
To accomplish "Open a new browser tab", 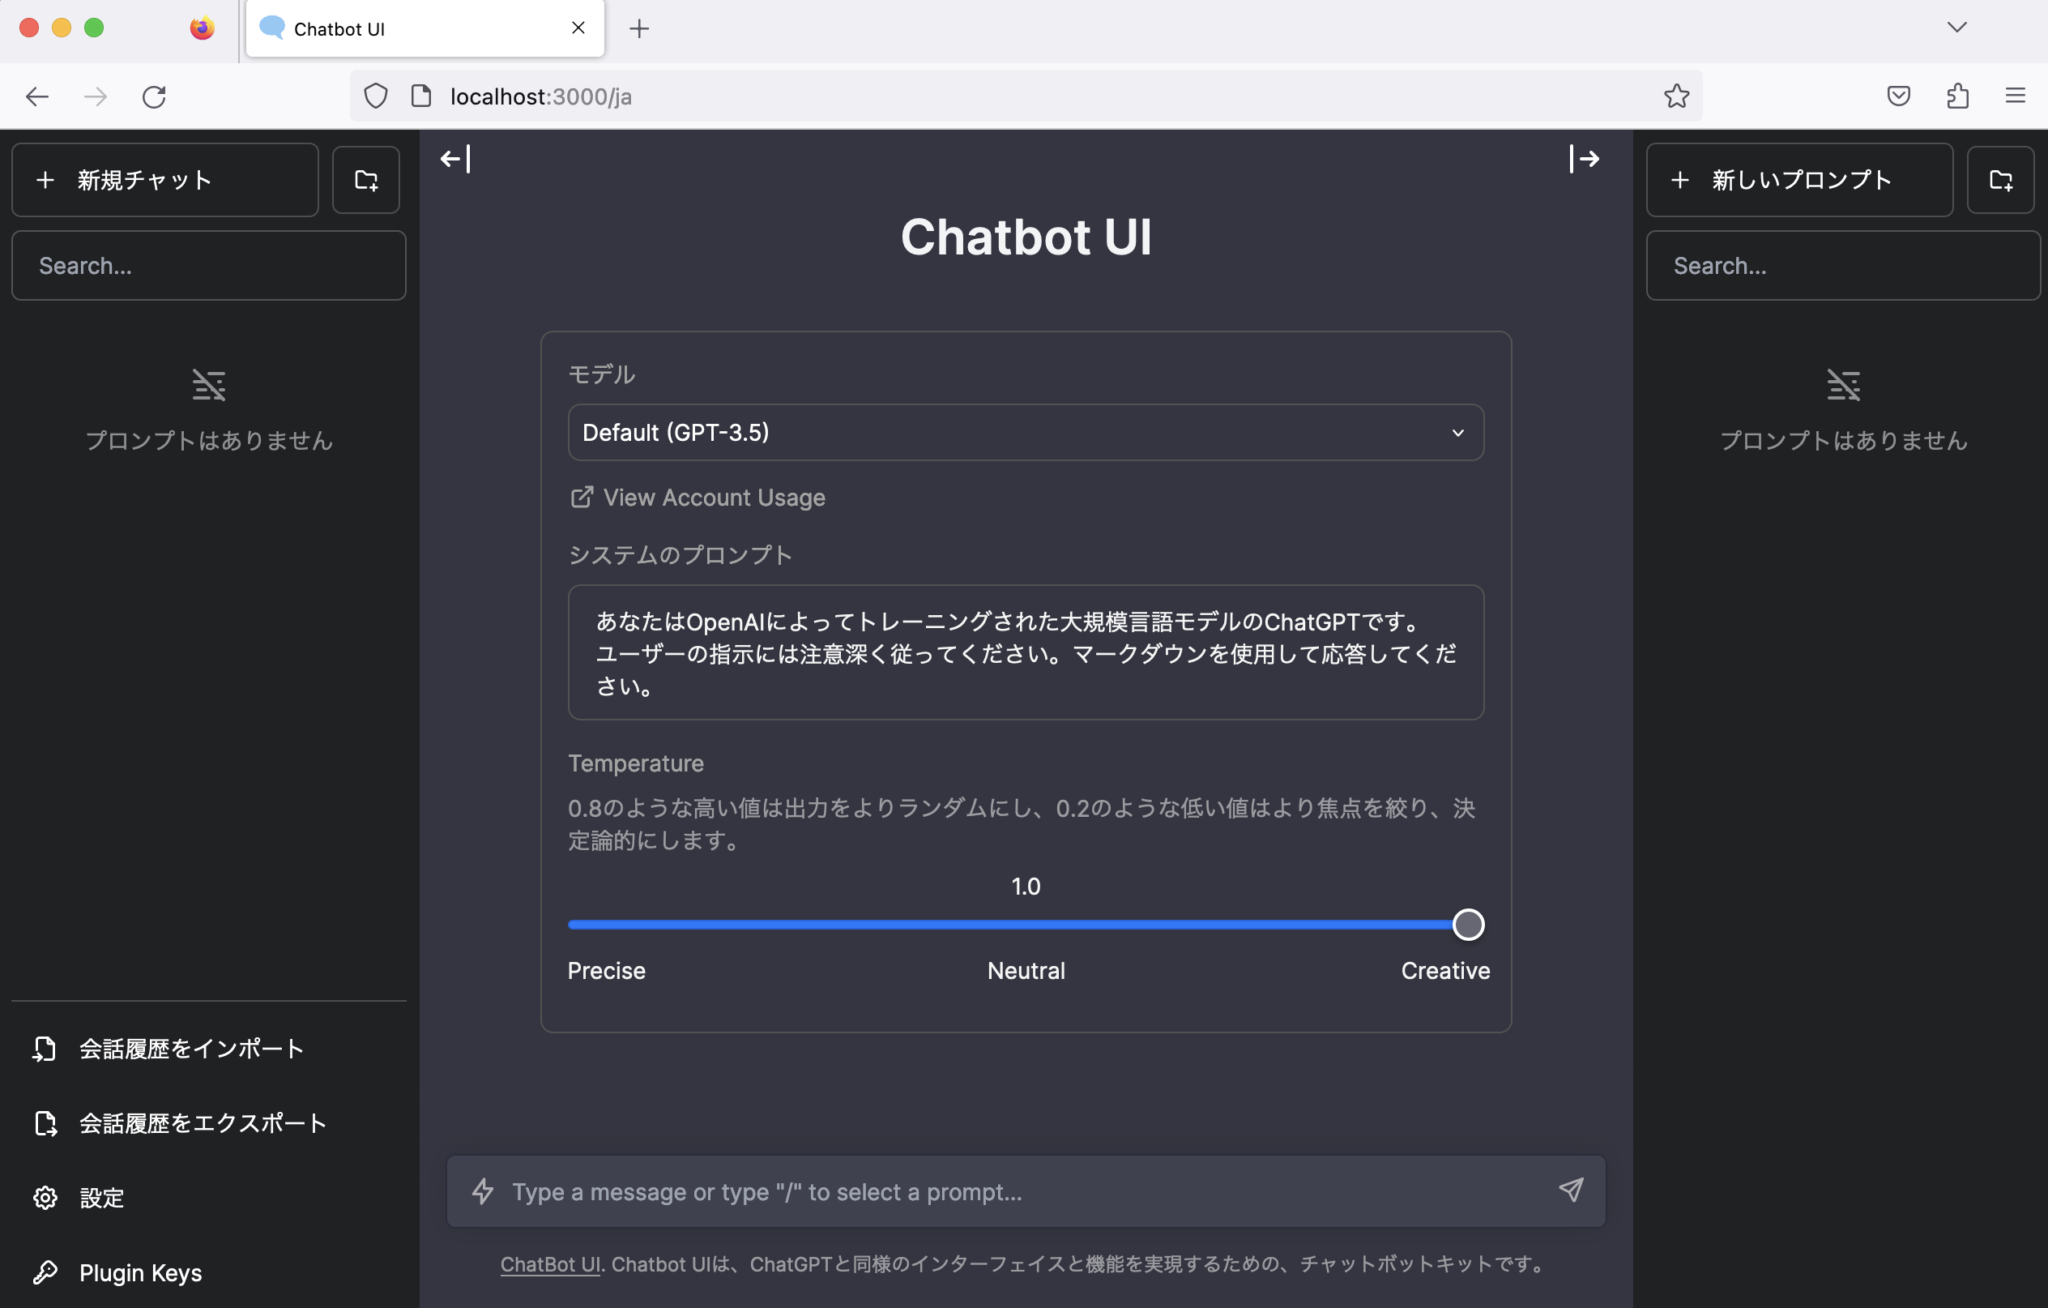I will [639, 28].
